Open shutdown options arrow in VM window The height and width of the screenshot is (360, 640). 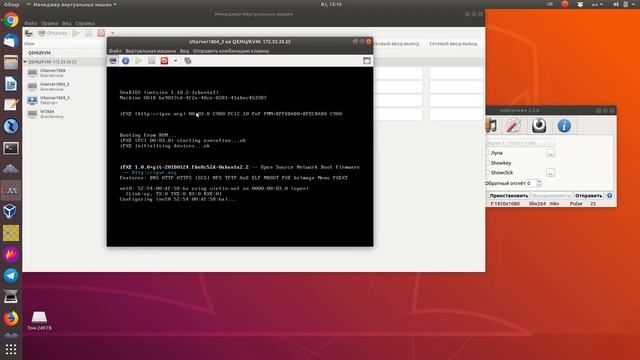pyautogui.click(x=176, y=61)
